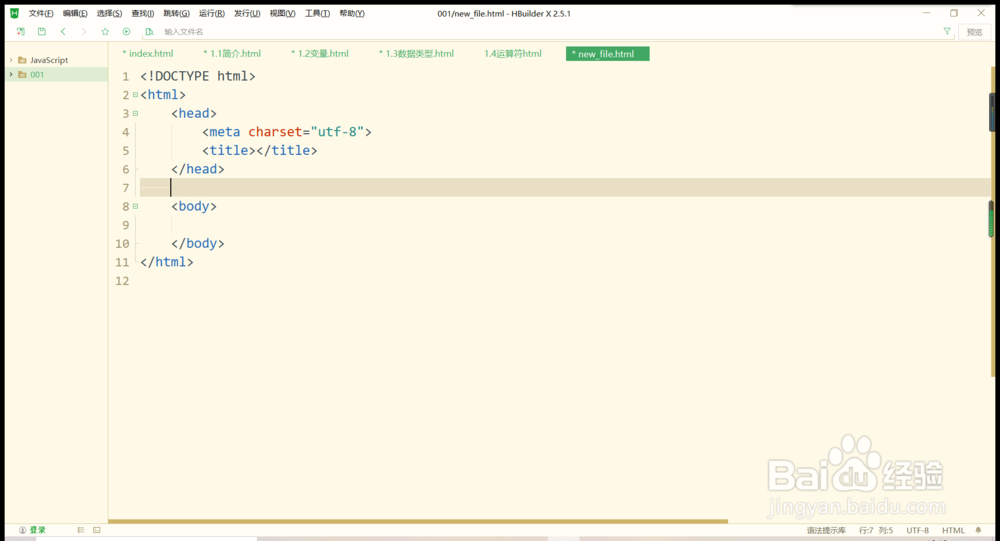Collapse the head tag fold marker

[x=135, y=114]
